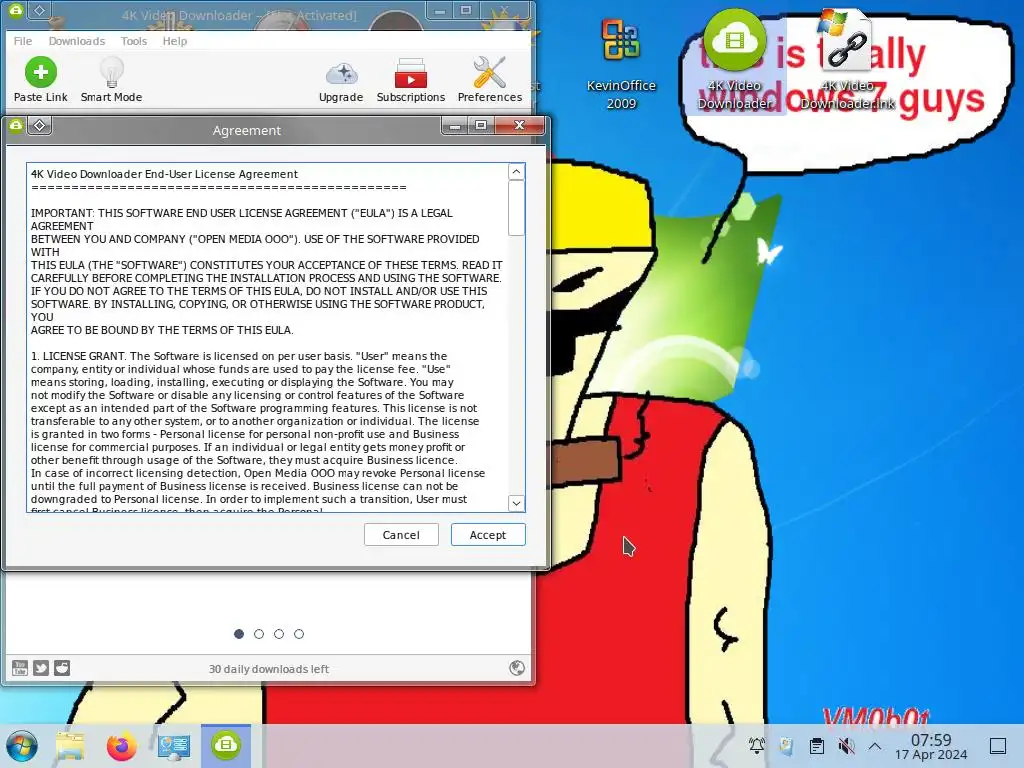Select KevinOffice 2009 desktop icon
The width and height of the screenshot is (1024, 768).
point(621,64)
